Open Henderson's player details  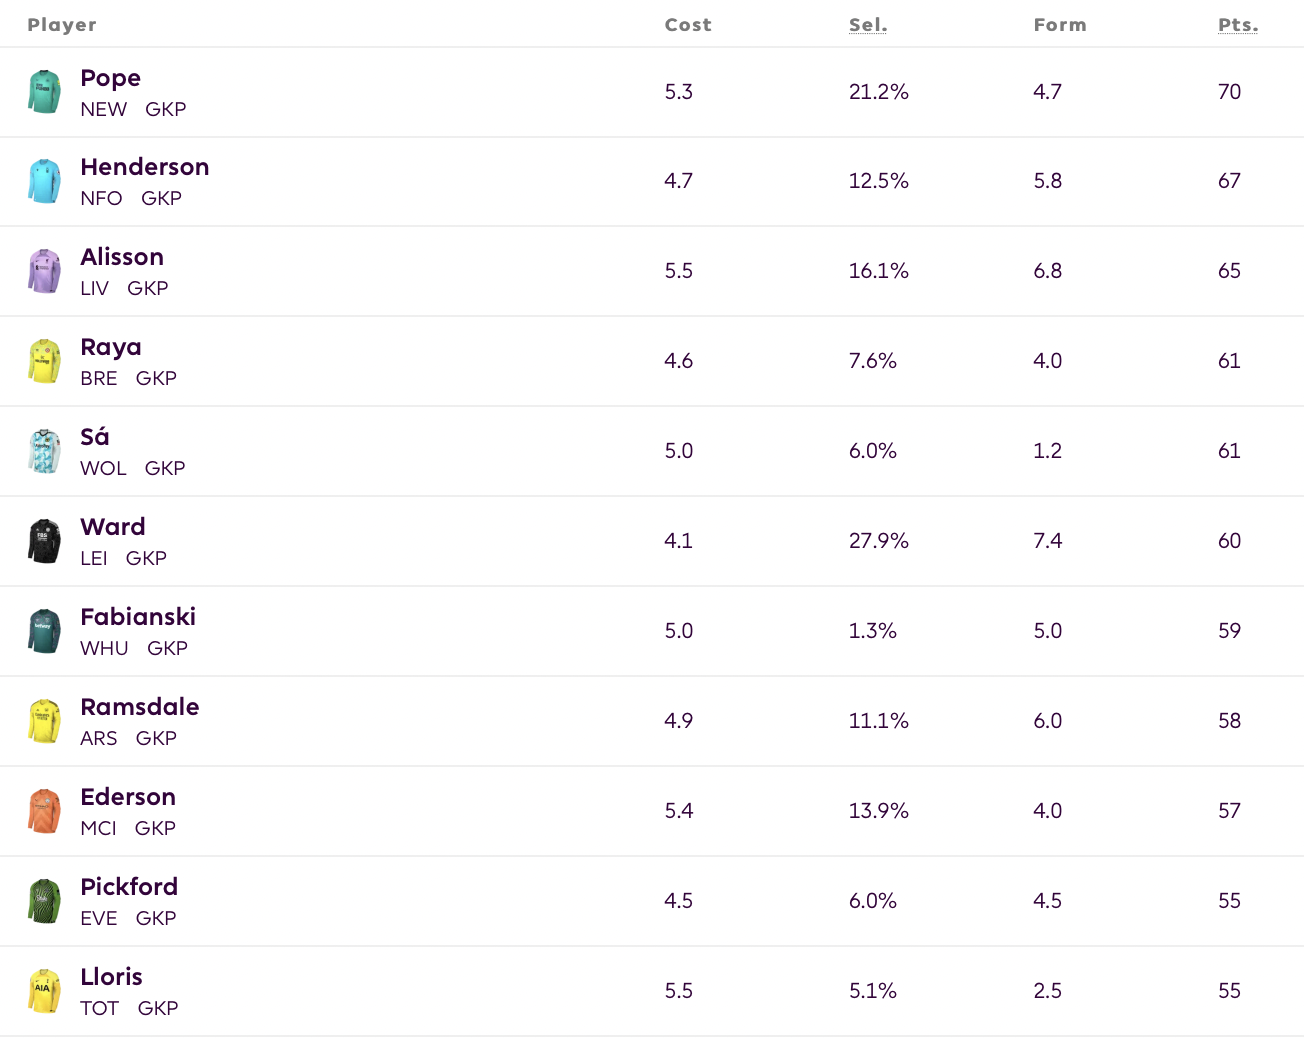(145, 167)
